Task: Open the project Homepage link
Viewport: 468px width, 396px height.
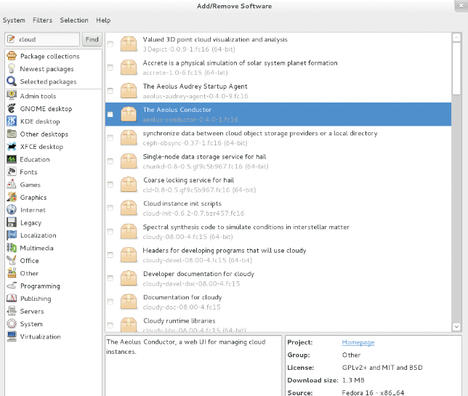Action: 358,342
